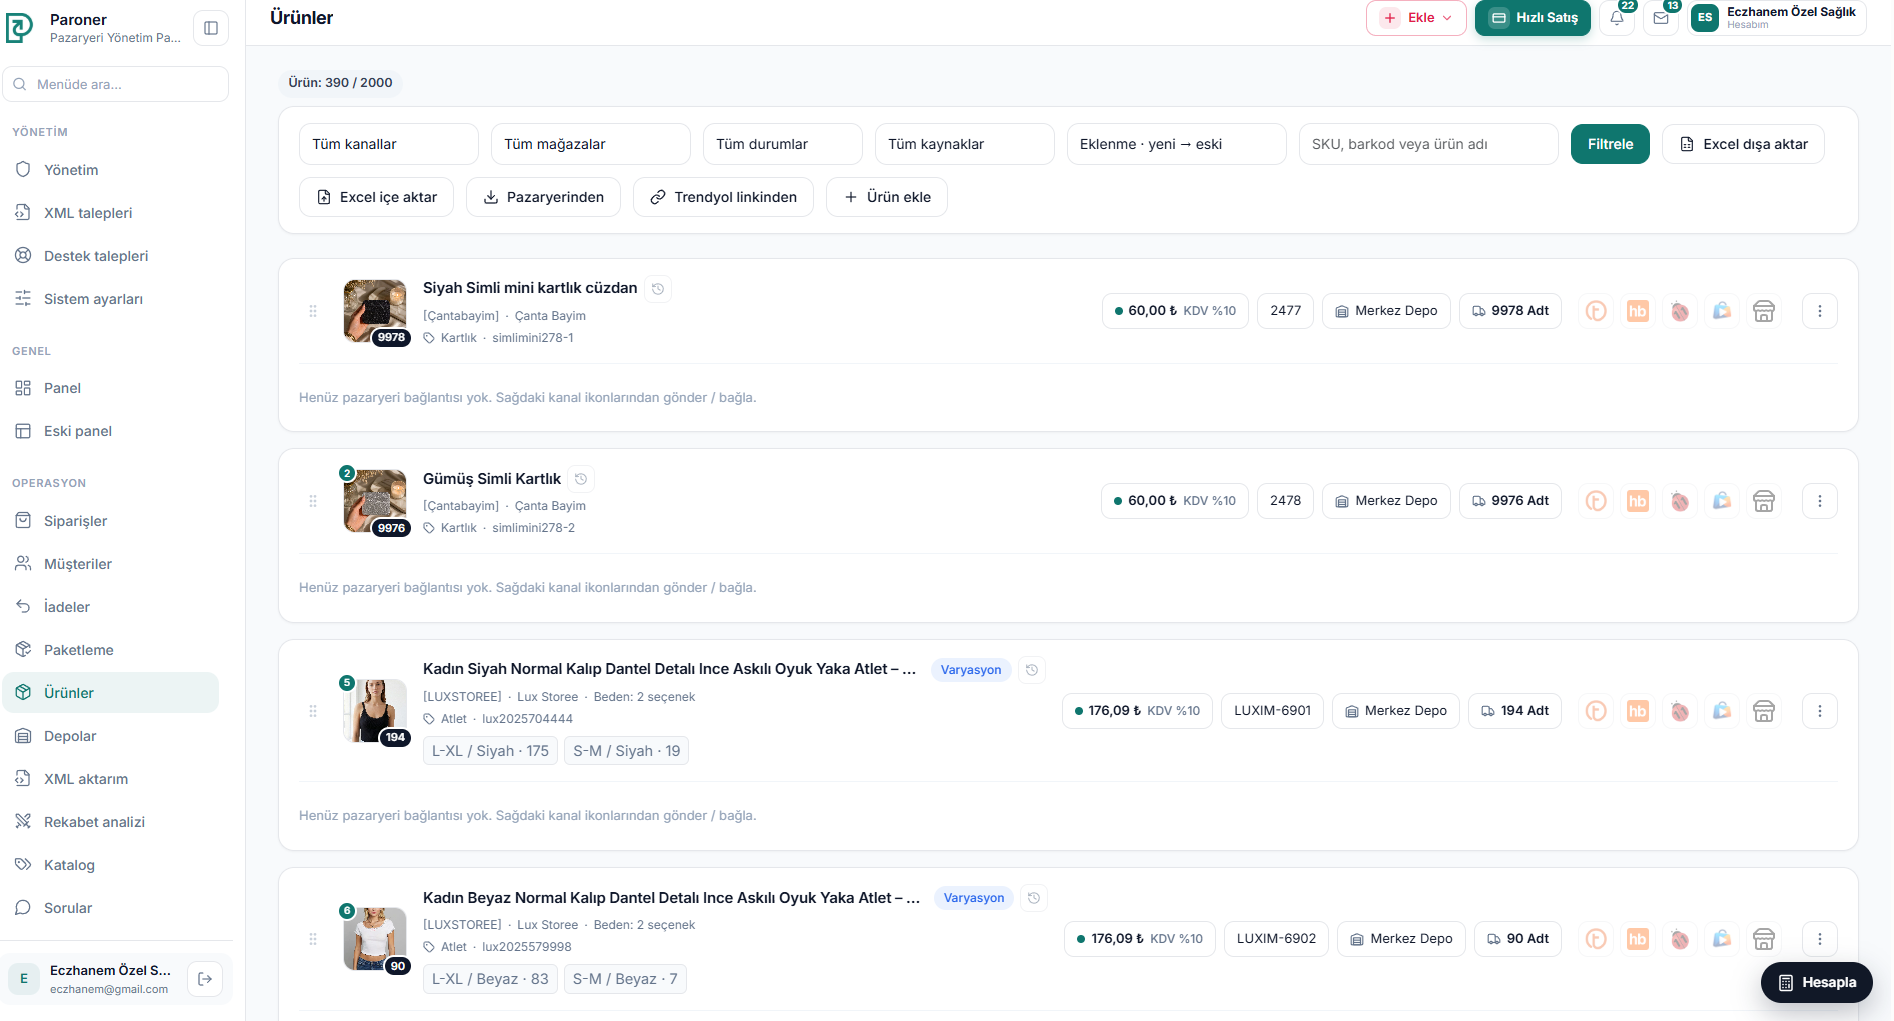Click the ladybug channel icon for Kadın Siyah Atlet
The width and height of the screenshot is (1894, 1021).
click(1680, 711)
